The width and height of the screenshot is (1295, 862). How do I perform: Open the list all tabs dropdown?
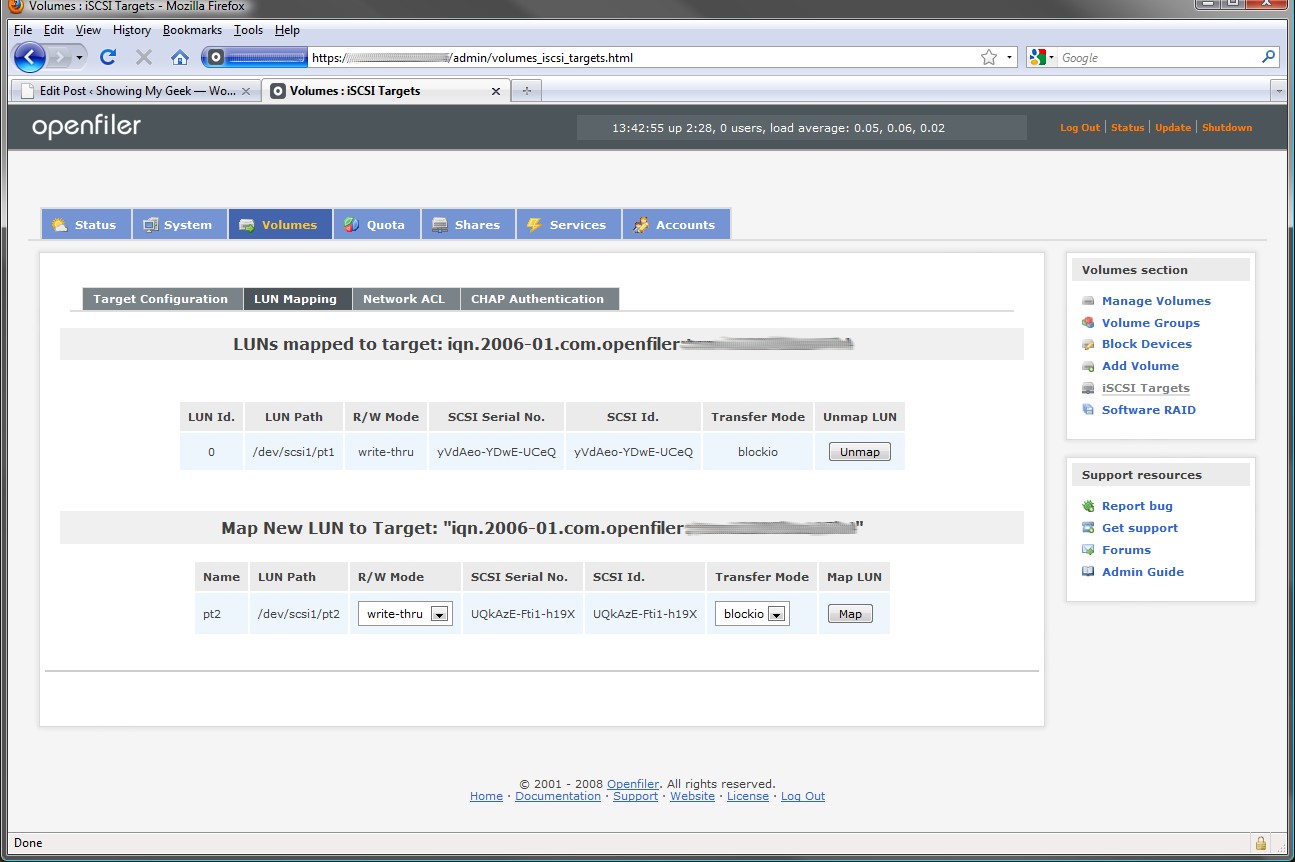pyautogui.click(x=1278, y=90)
